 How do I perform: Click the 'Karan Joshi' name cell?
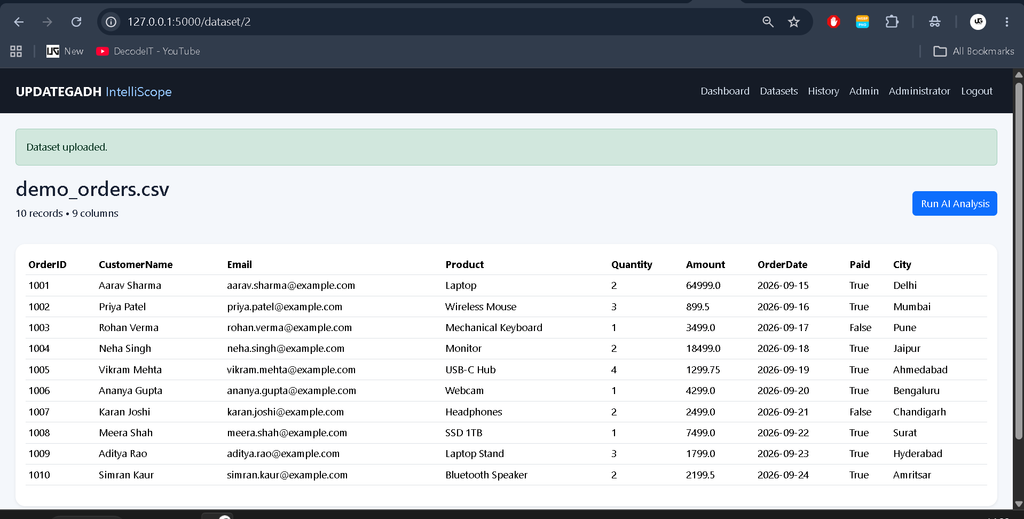coord(124,412)
